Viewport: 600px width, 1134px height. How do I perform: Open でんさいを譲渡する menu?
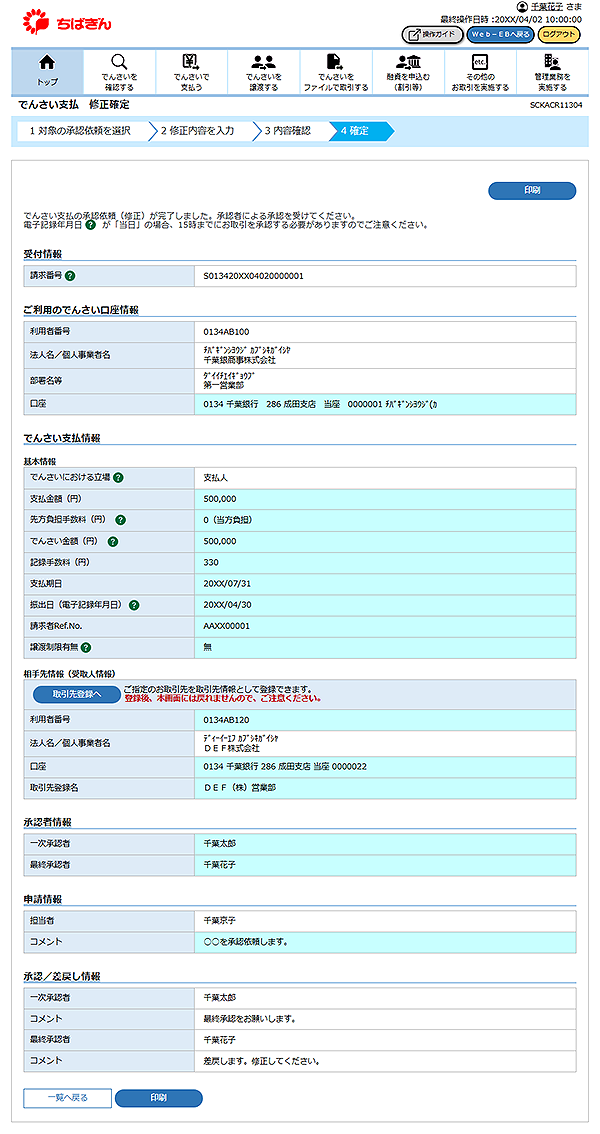[263, 71]
